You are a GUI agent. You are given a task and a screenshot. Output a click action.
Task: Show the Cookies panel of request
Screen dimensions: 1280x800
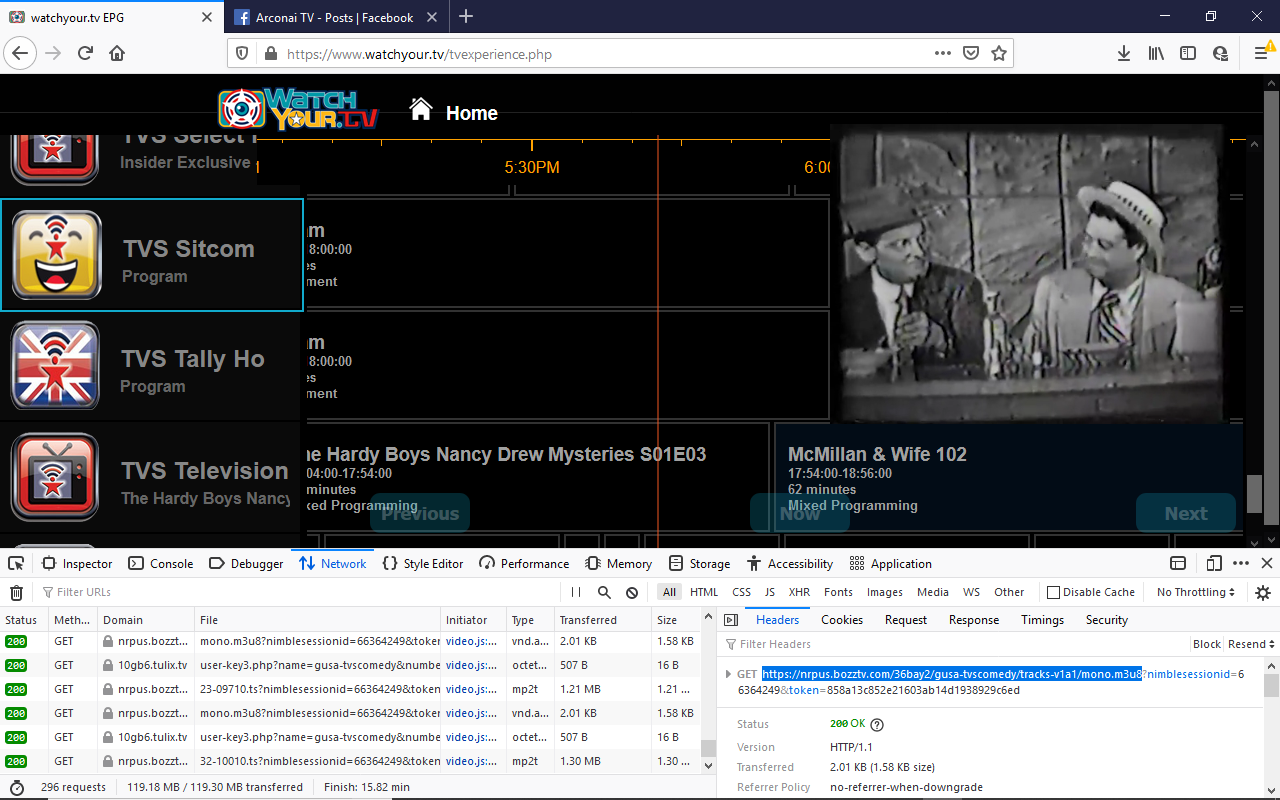pyautogui.click(x=842, y=620)
